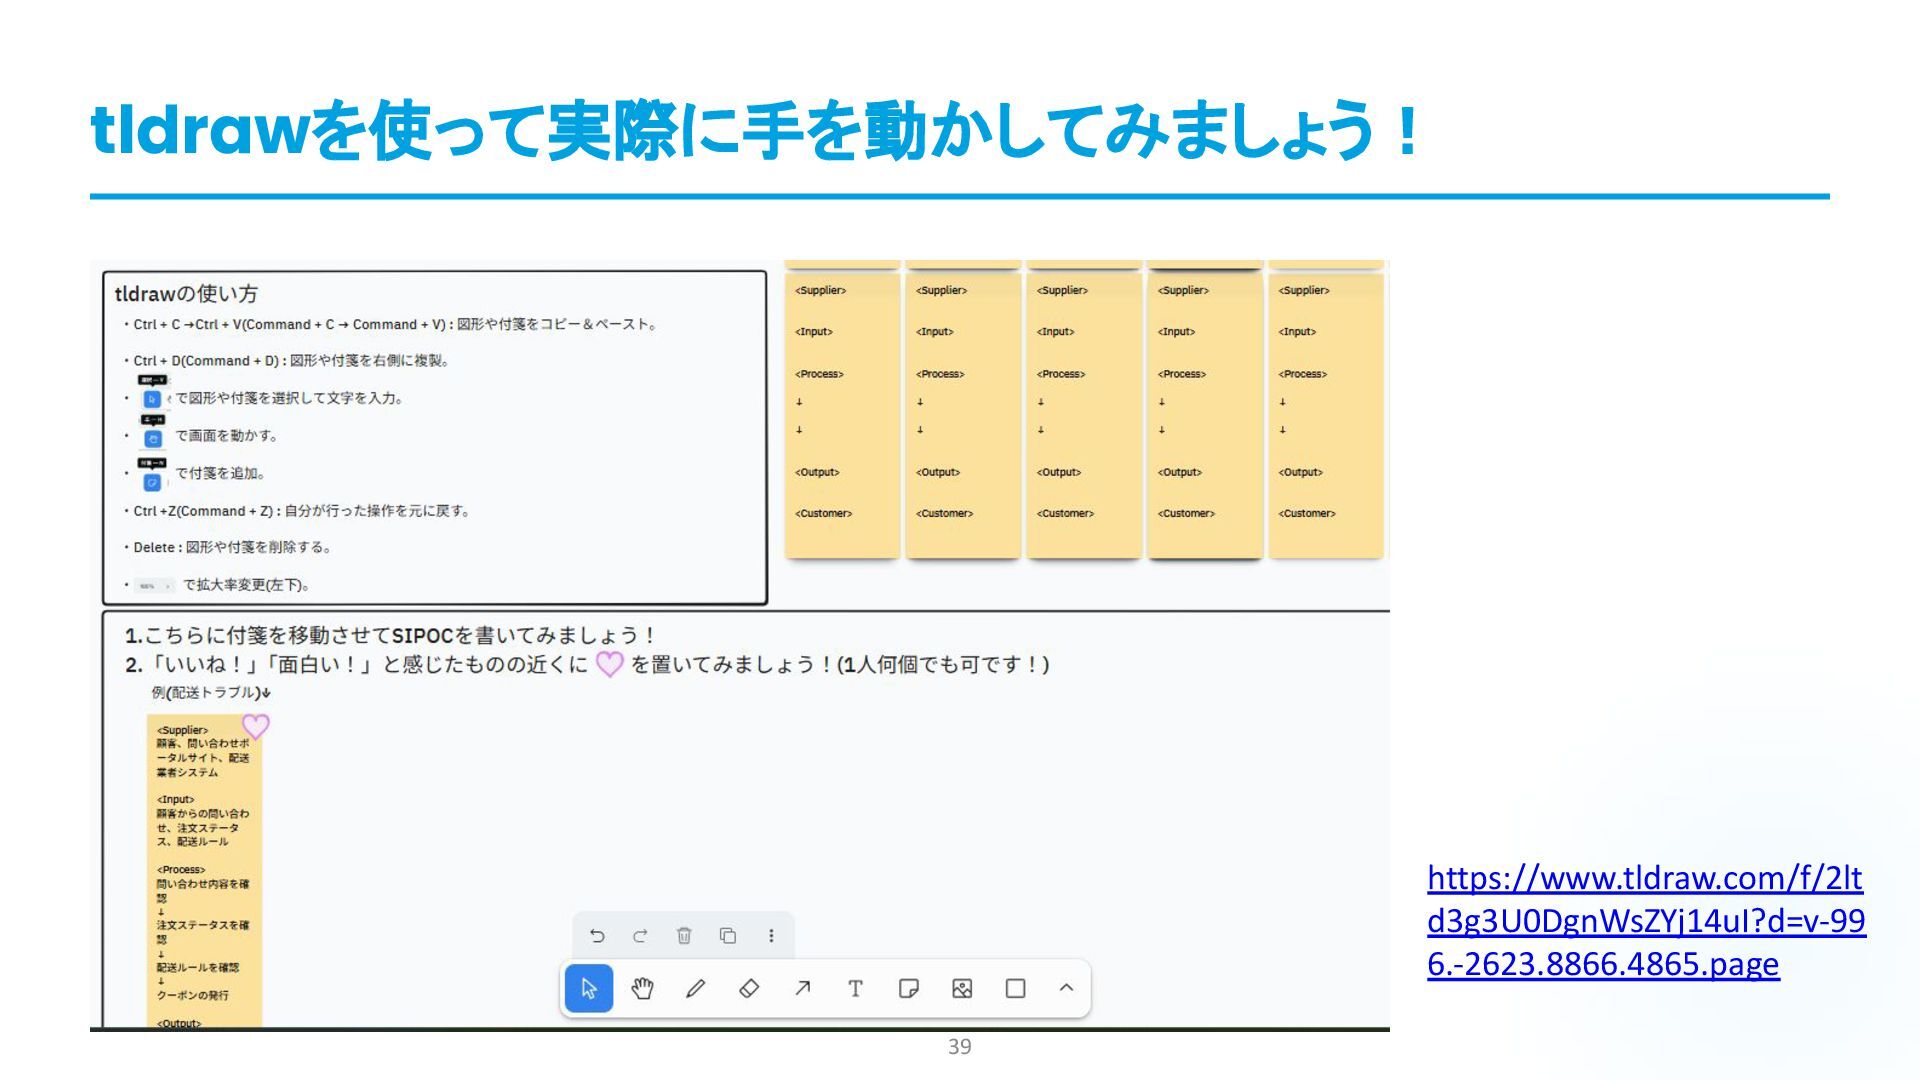
Task: Open the tldraw.com board hyperlink
Action: [x=1645, y=921]
